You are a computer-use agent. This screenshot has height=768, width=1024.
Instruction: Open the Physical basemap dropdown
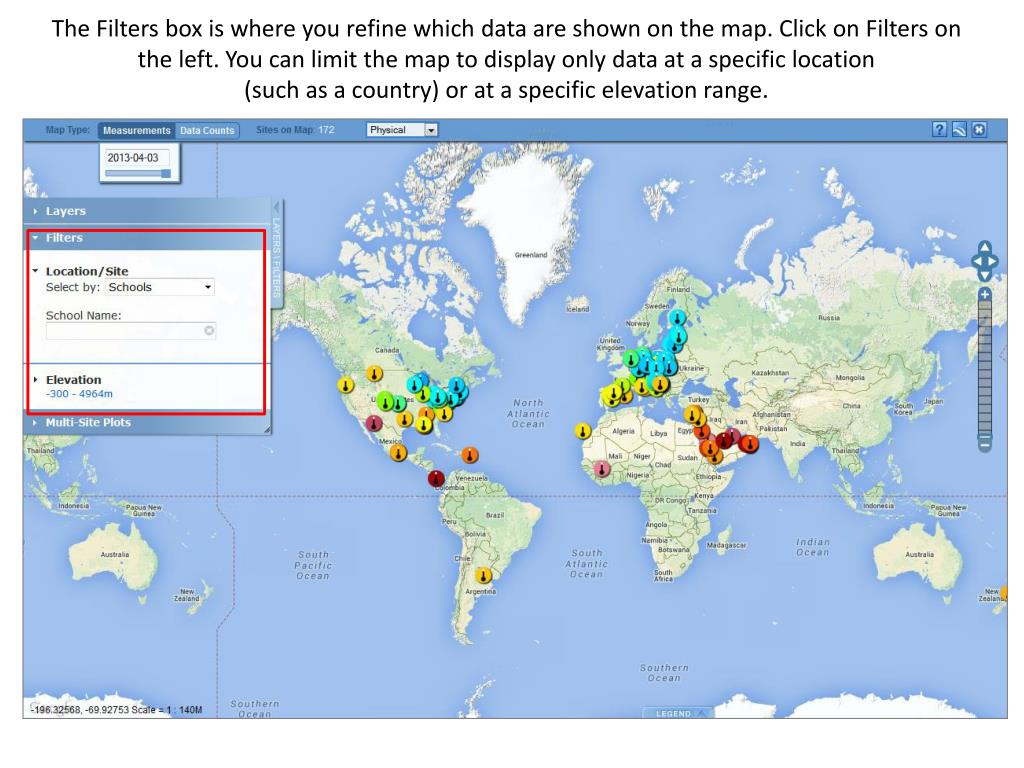(x=402, y=130)
